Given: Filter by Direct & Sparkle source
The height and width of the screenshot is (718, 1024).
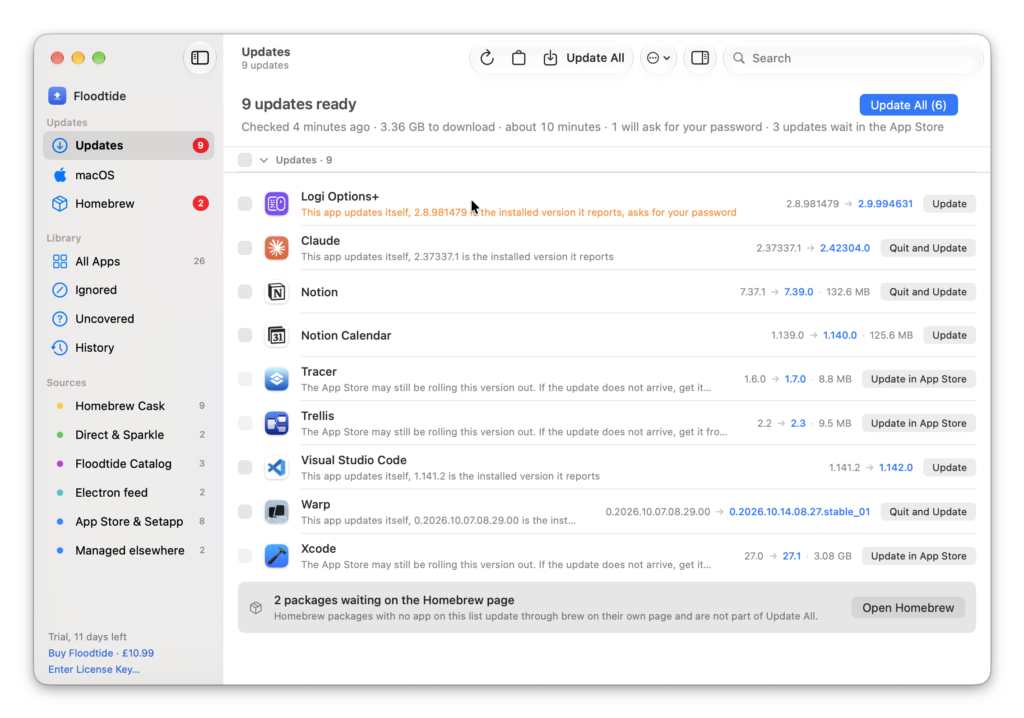Looking at the screenshot, I should tap(129, 435).
